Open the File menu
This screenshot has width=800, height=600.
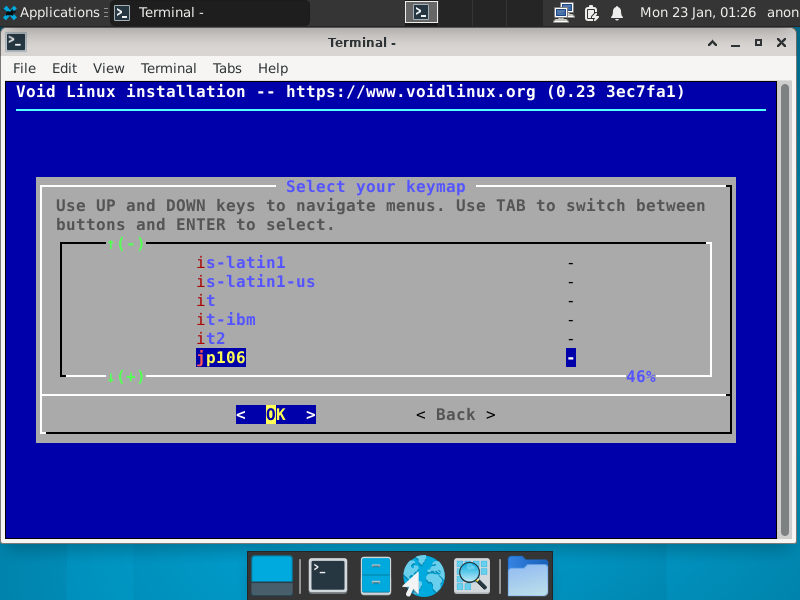(x=24, y=68)
